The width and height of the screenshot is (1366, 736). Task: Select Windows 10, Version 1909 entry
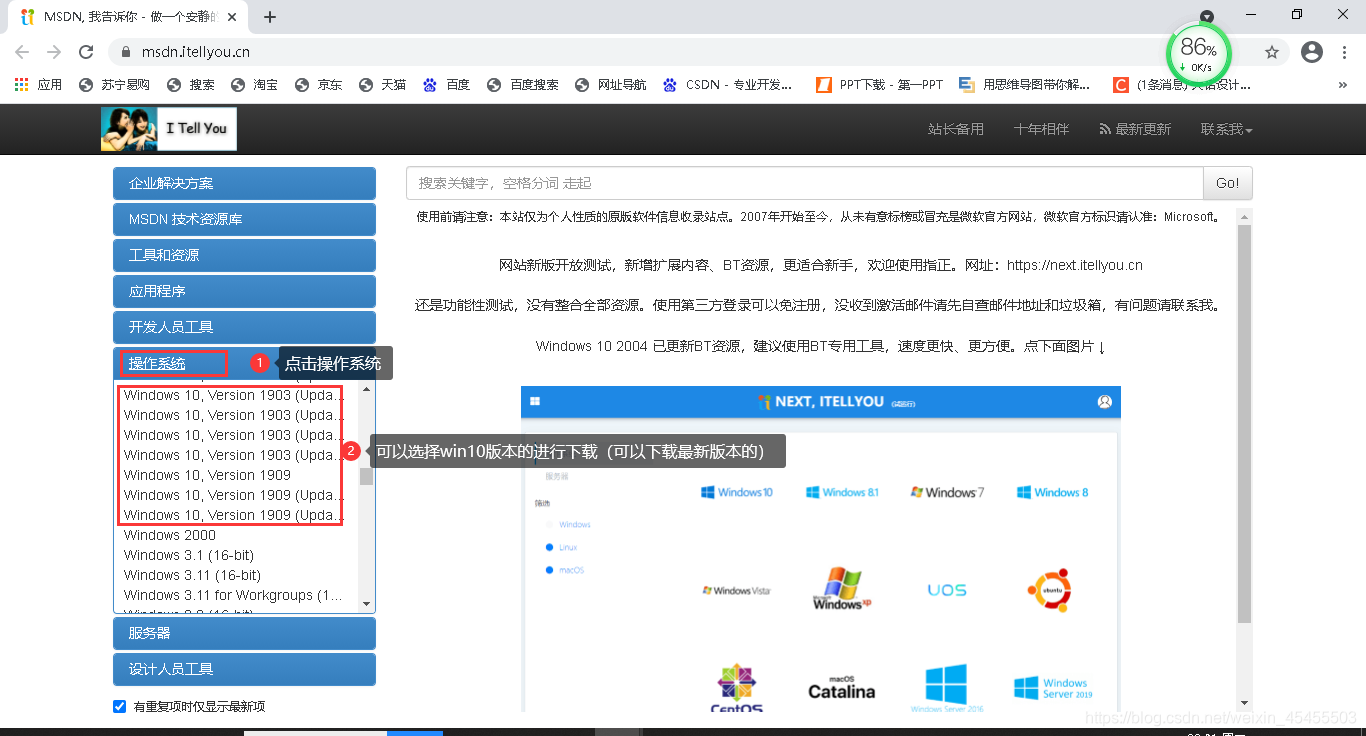[207, 475]
